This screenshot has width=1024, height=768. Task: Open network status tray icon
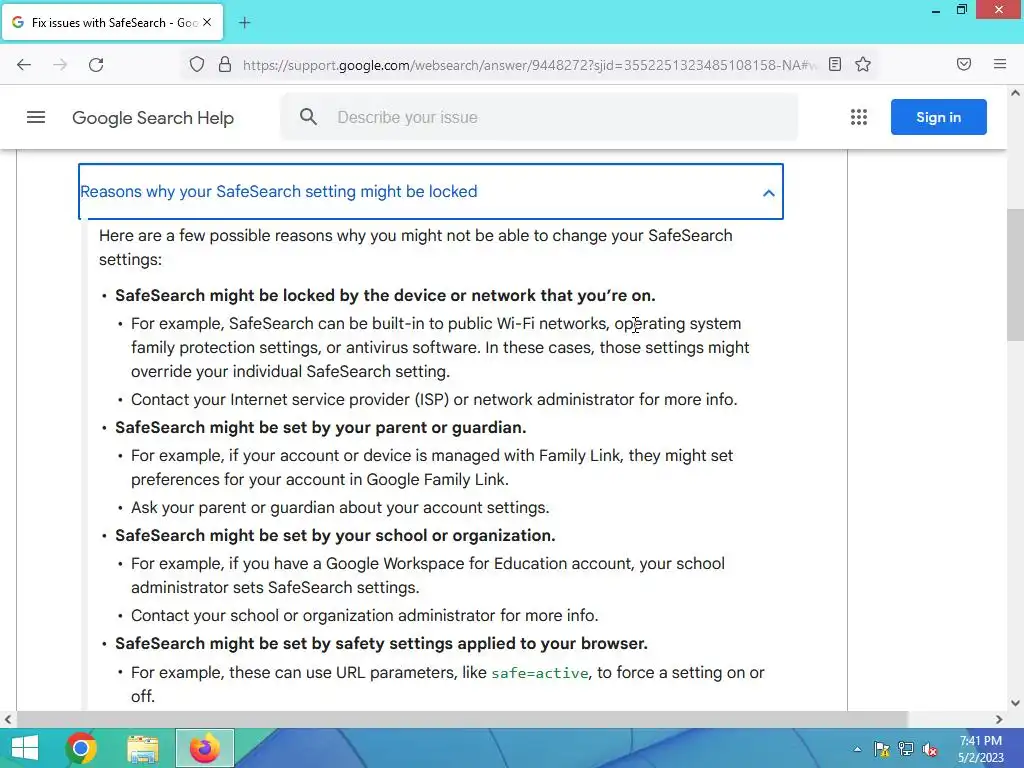[x=906, y=749]
